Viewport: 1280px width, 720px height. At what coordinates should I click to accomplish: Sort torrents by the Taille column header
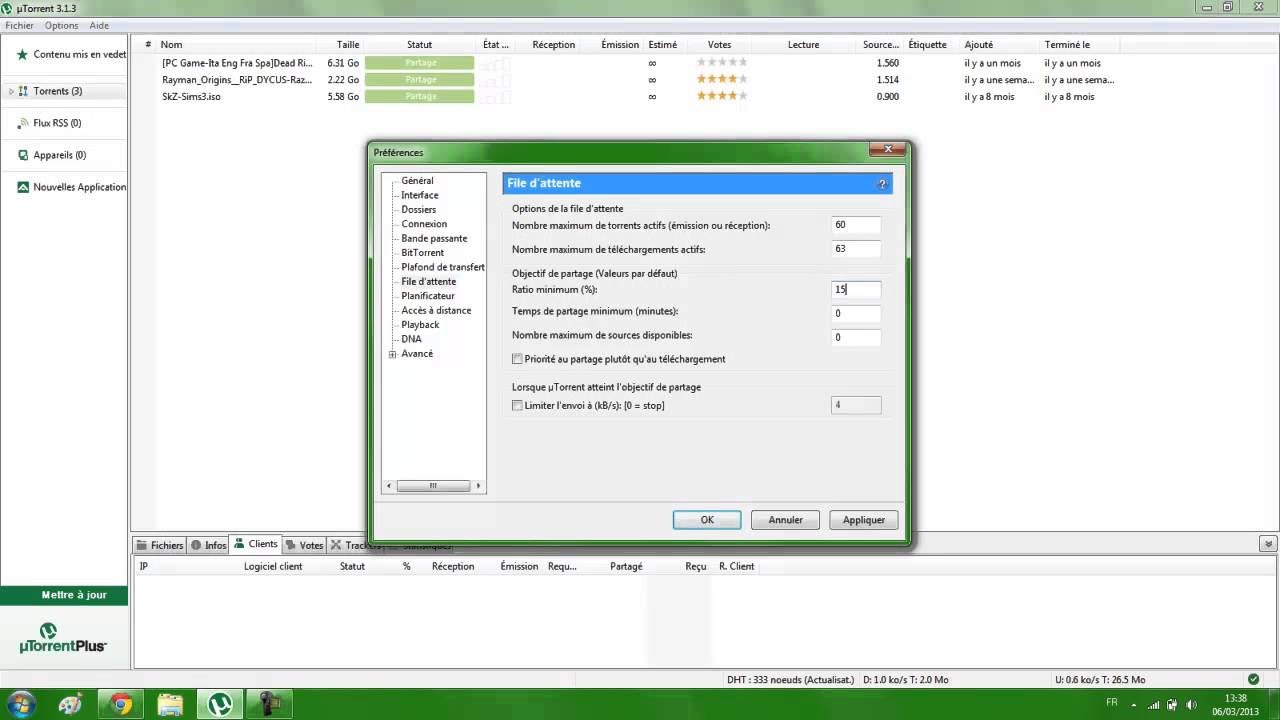coord(347,45)
